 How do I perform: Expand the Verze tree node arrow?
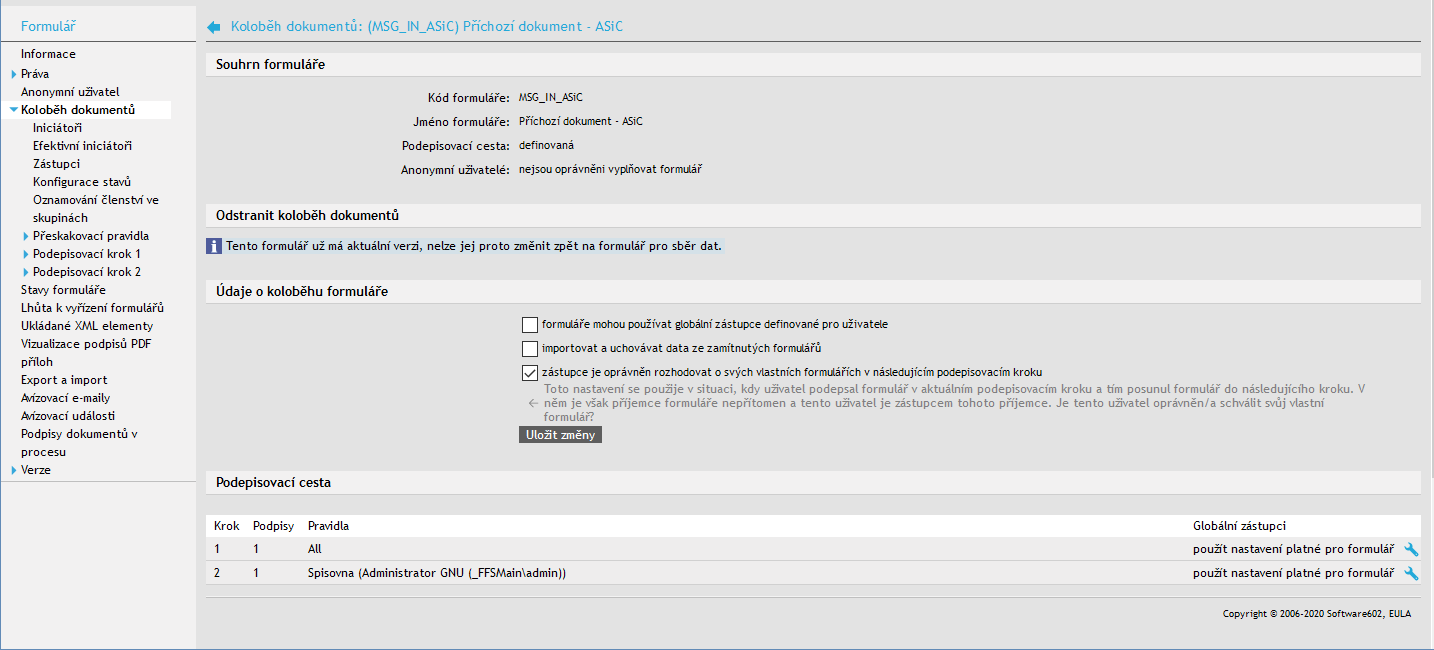(x=14, y=470)
